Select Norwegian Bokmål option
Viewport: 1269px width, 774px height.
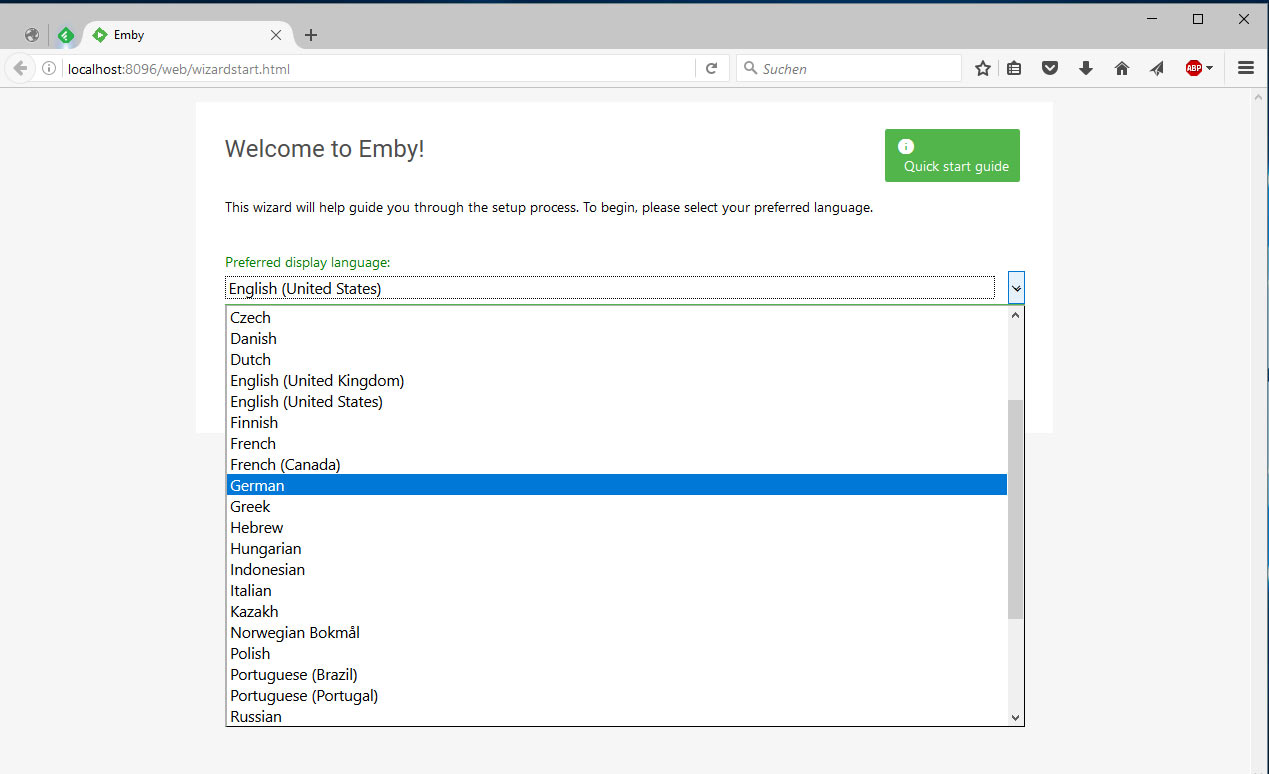617,632
